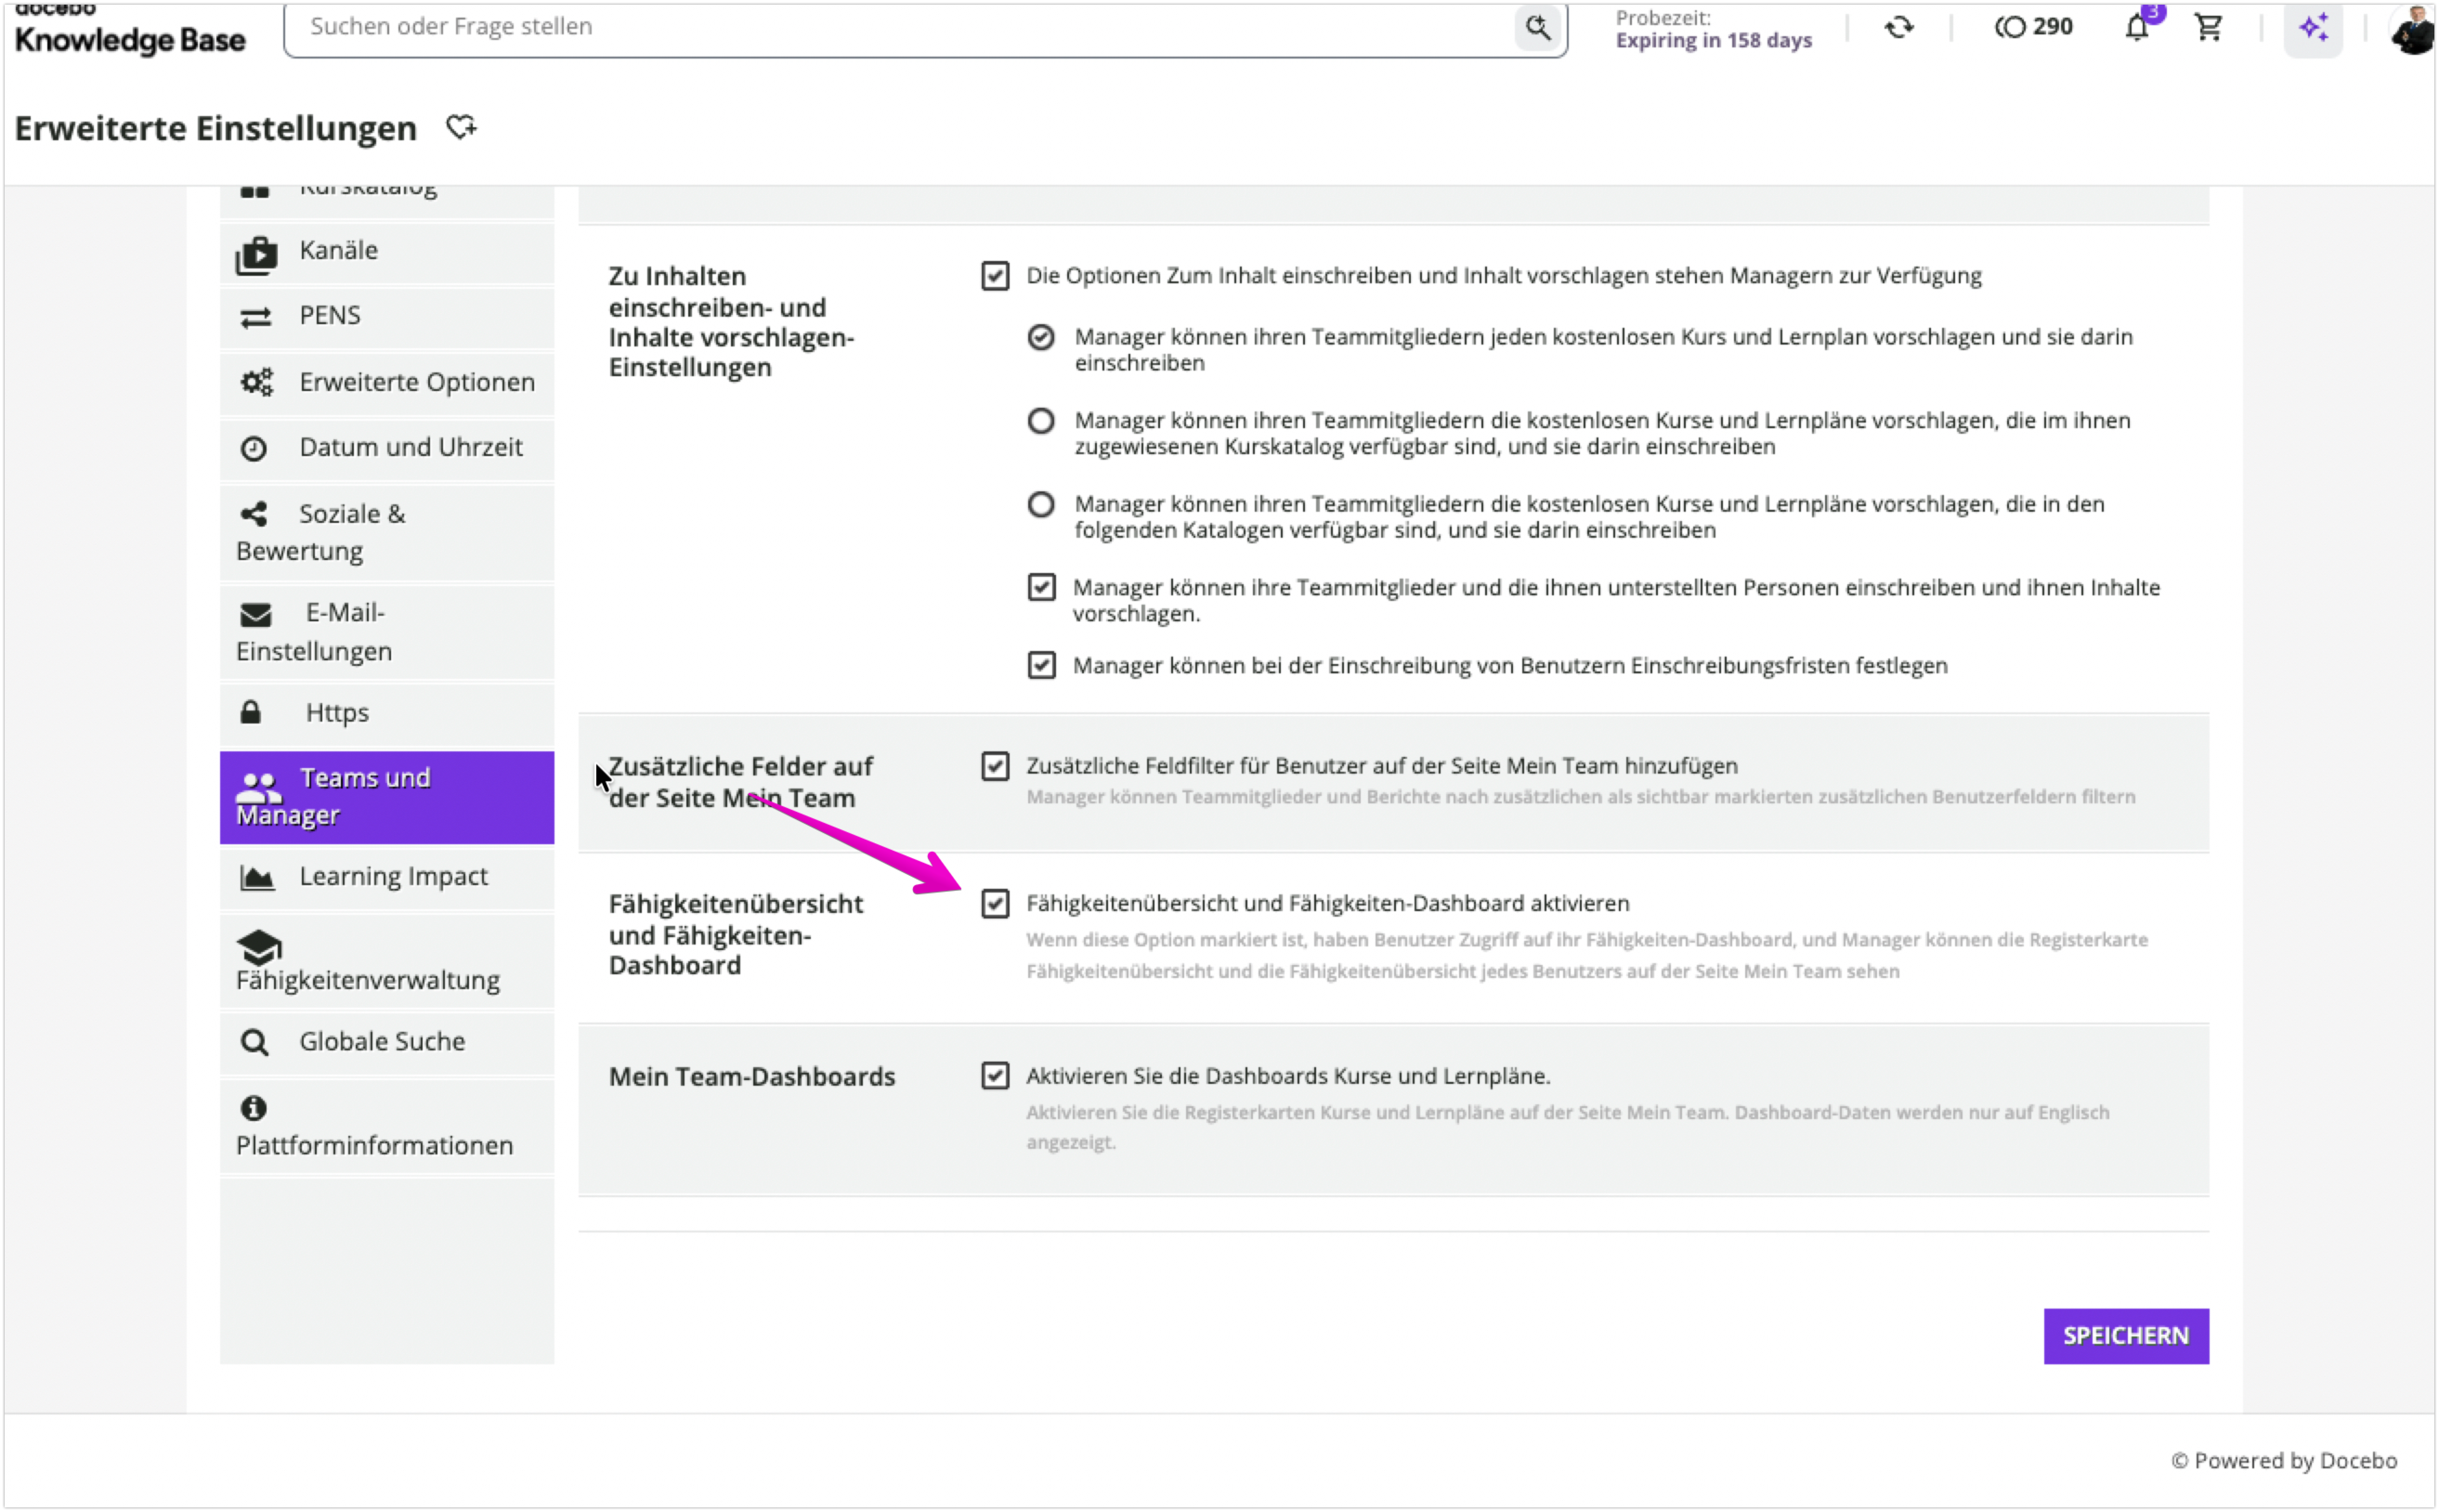This screenshot has width=2439, height=1512.
Task: Toggle 'Fähigkeitenübersicht und Fähigkeiten-Dashboard aktivieren' checkbox
Action: tap(995, 904)
